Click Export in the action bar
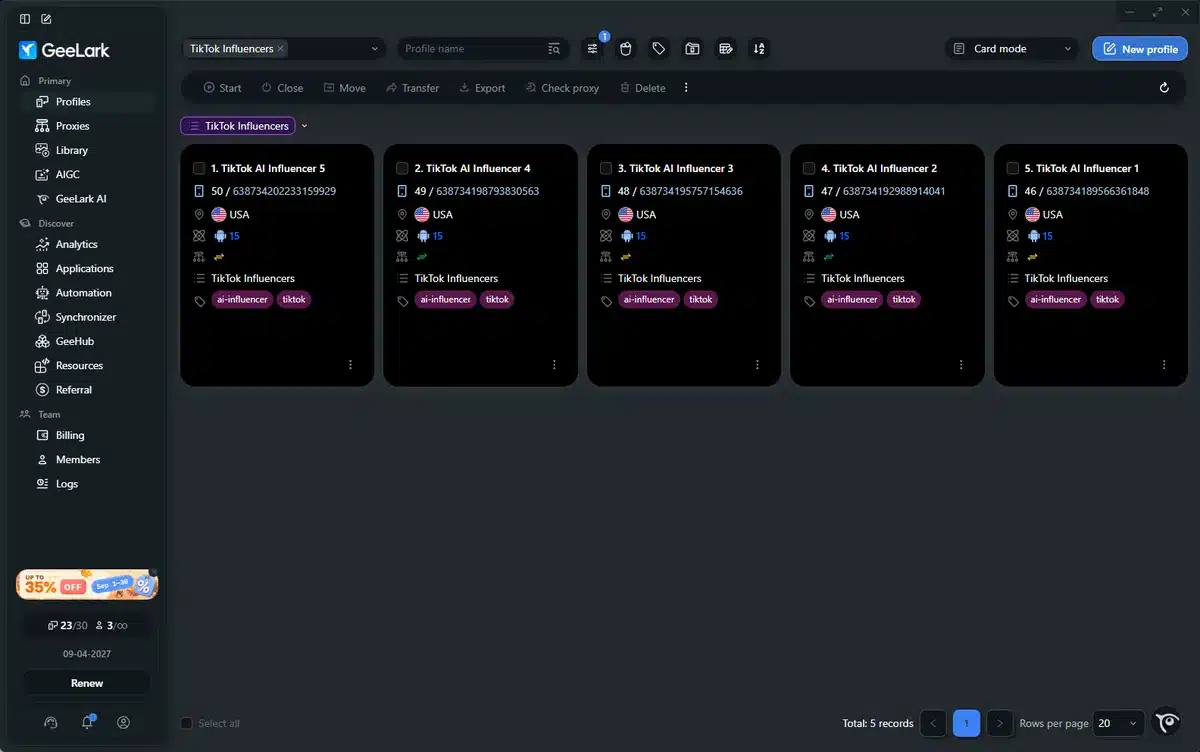Viewport: 1200px width, 752px height. [x=481, y=88]
